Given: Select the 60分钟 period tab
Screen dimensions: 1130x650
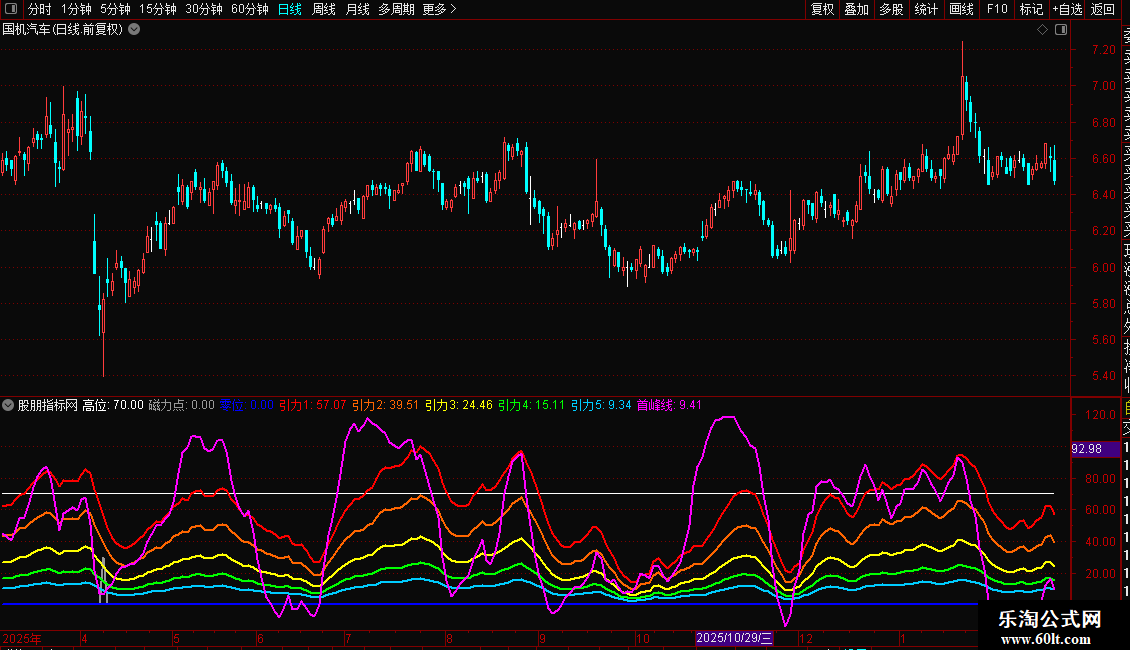Looking at the screenshot, I should pos(249,9).
